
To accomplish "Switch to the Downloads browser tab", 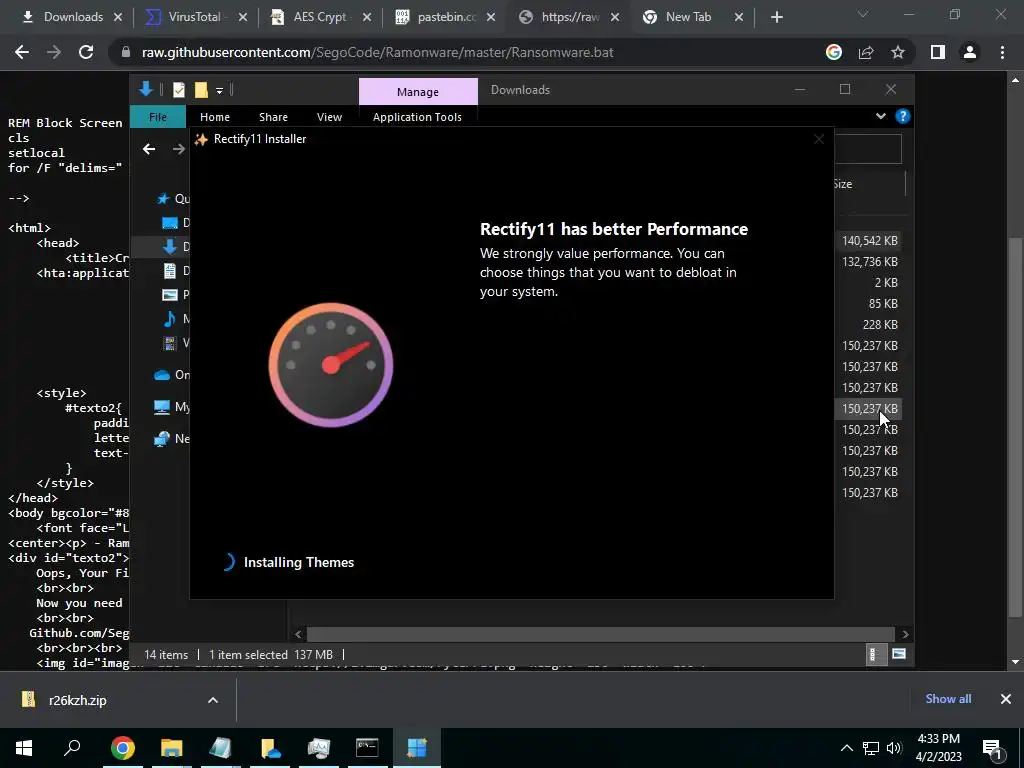I will click(x=71, y=17).
